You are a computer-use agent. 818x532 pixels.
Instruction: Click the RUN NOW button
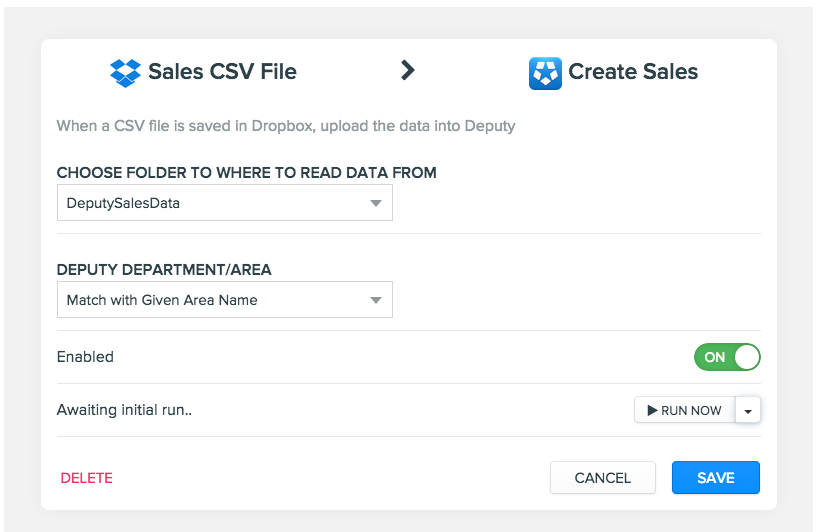(684, 410)
